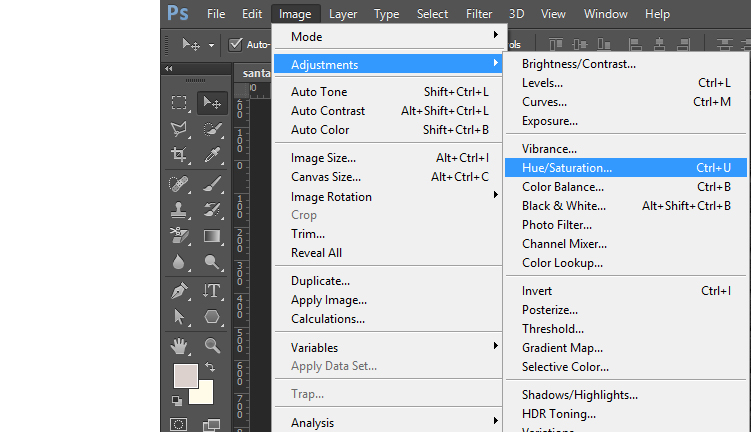Toggle the Auto-Select checkbox
751x432 pixels.
(236, 44)
